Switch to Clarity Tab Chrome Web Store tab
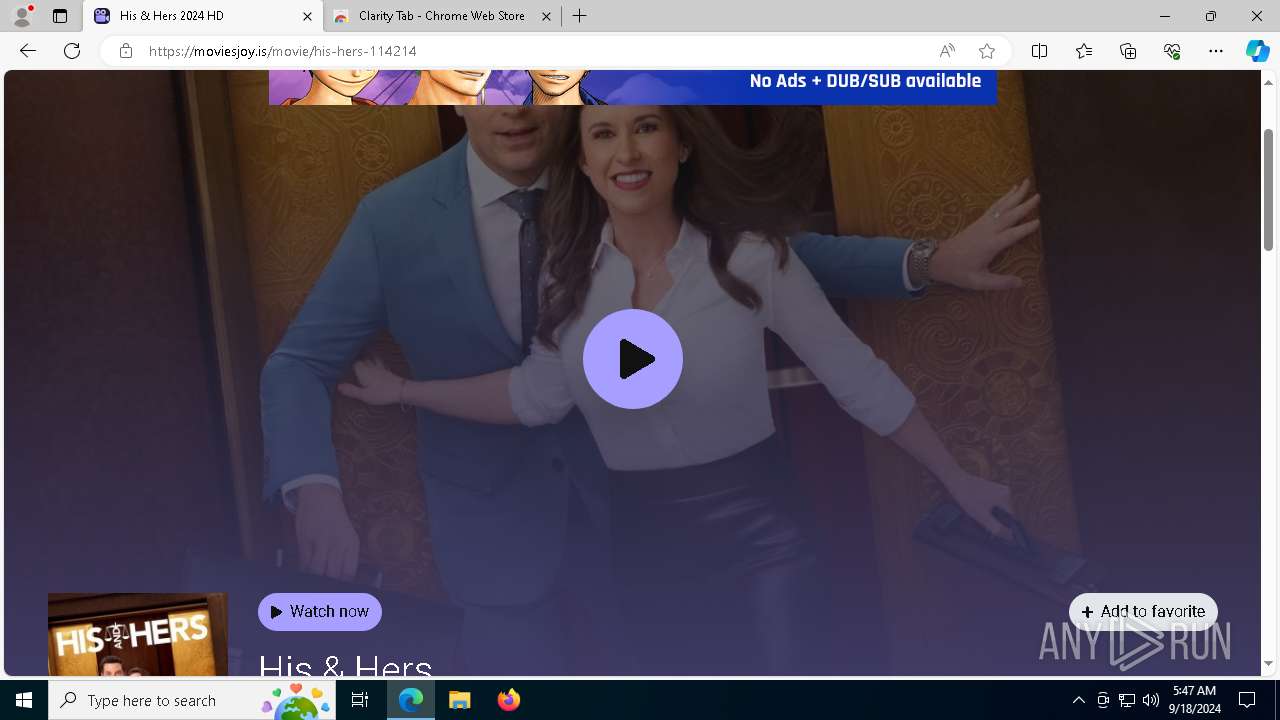 click(442, 16)
